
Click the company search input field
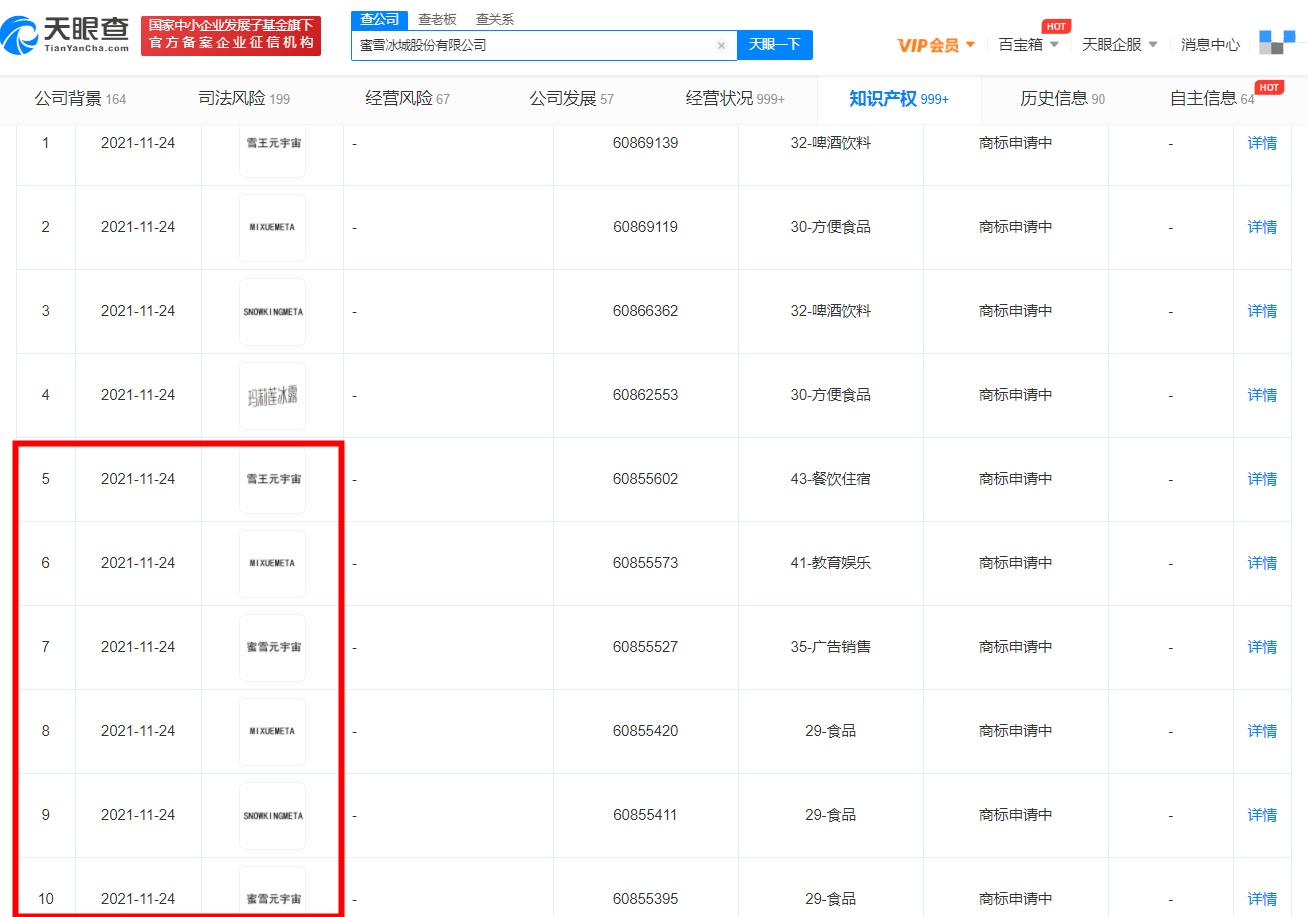point(535,45)
